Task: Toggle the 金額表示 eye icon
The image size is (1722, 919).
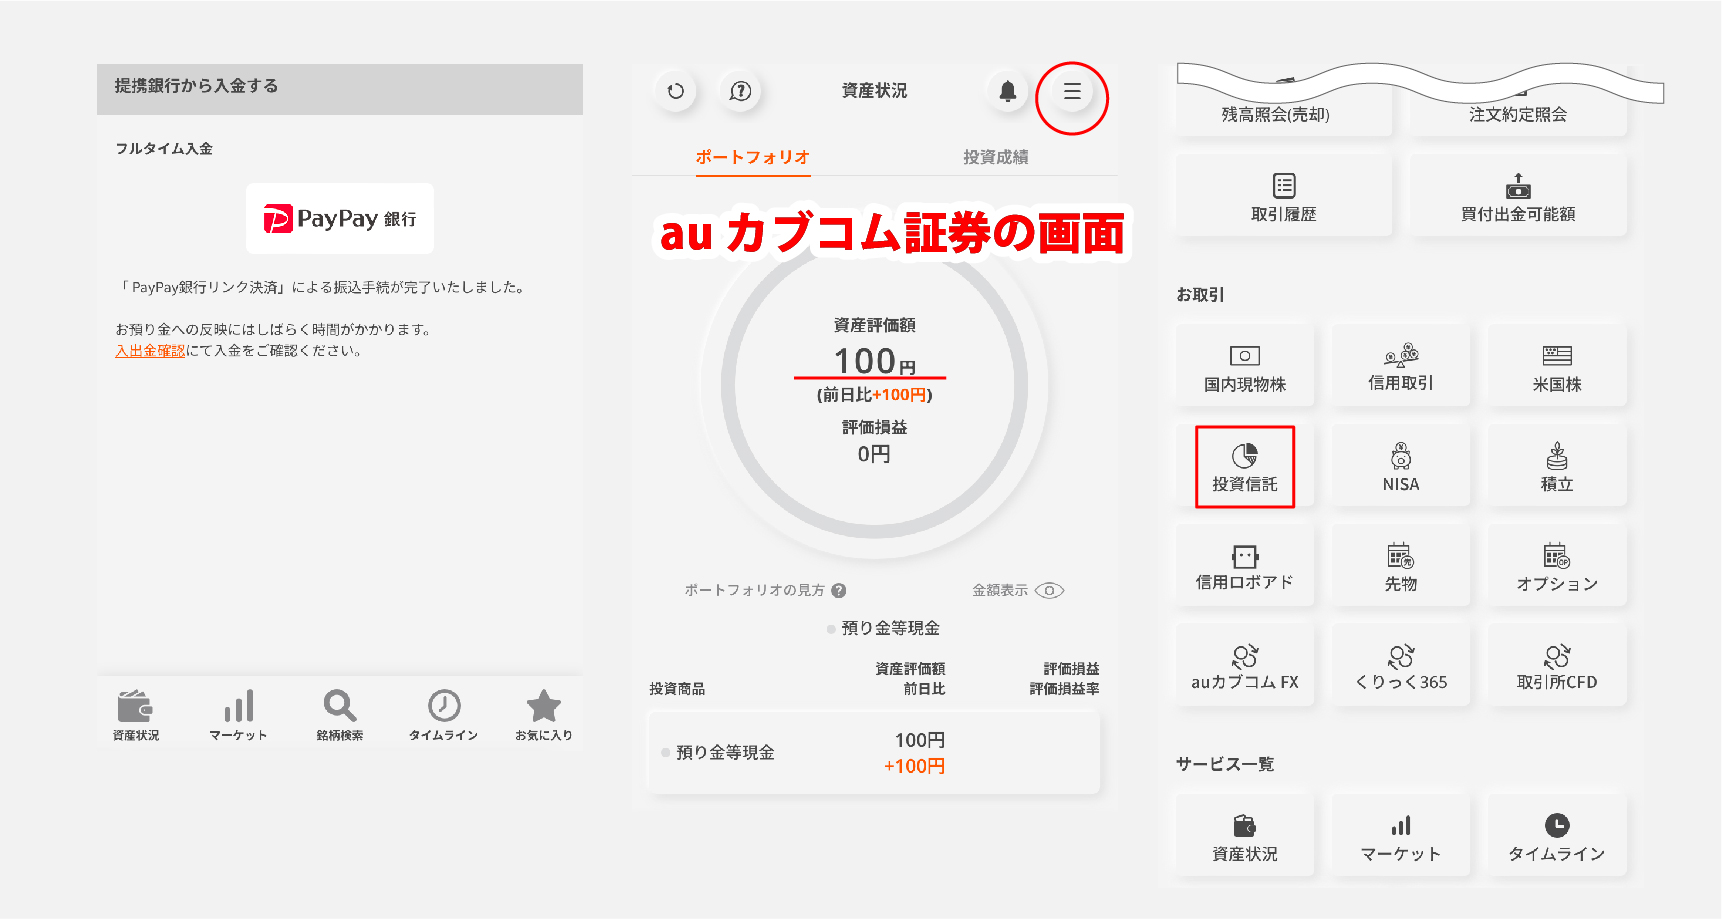Action: coord(1049,590)
